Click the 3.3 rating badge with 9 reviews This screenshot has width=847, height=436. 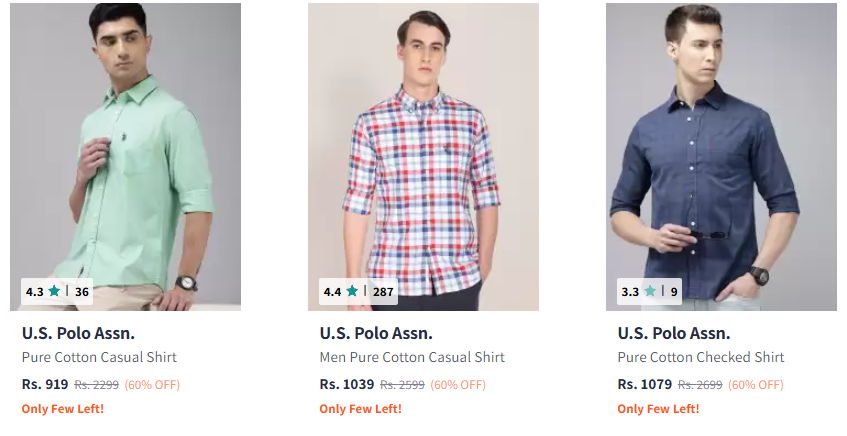tap(649, 292)
